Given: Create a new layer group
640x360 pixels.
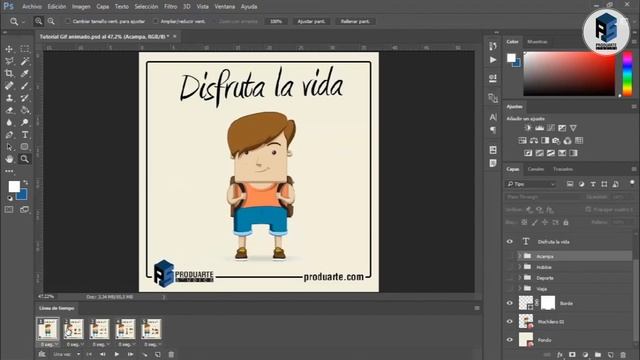Looking at the screenshot, I should coord(598,355).
